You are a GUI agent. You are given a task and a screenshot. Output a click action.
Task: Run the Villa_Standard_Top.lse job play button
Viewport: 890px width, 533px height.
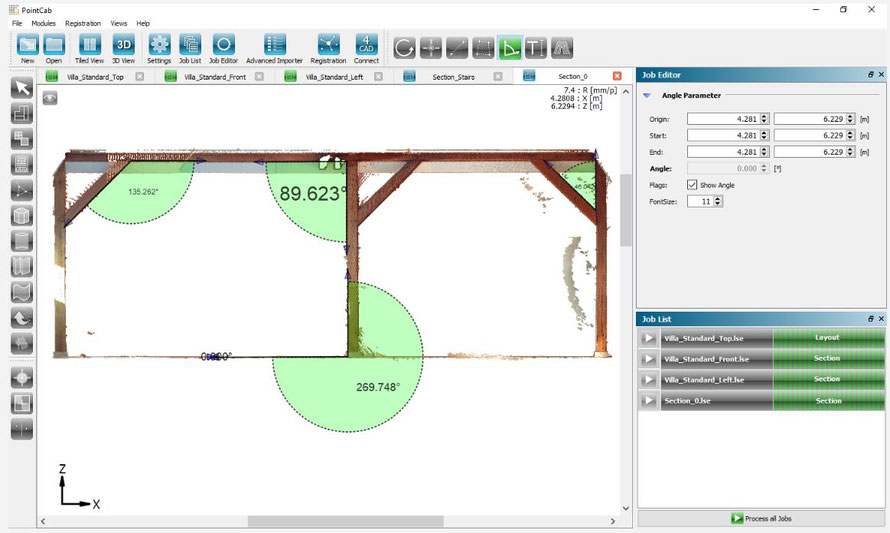pyautogui.click(x=648, y=338)
